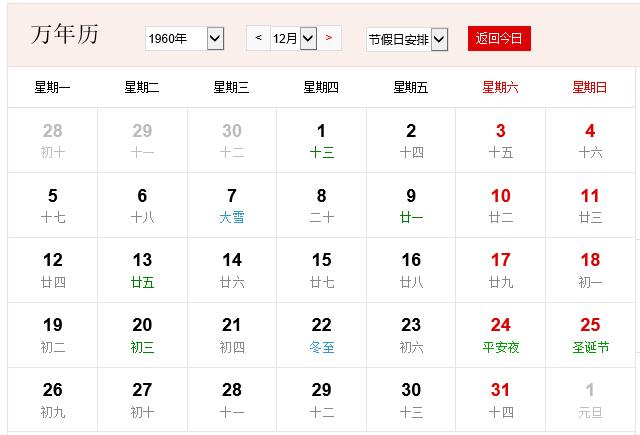Click the 返回今日 button
This screenshot has width=640, height=435.
coord(499,38)
